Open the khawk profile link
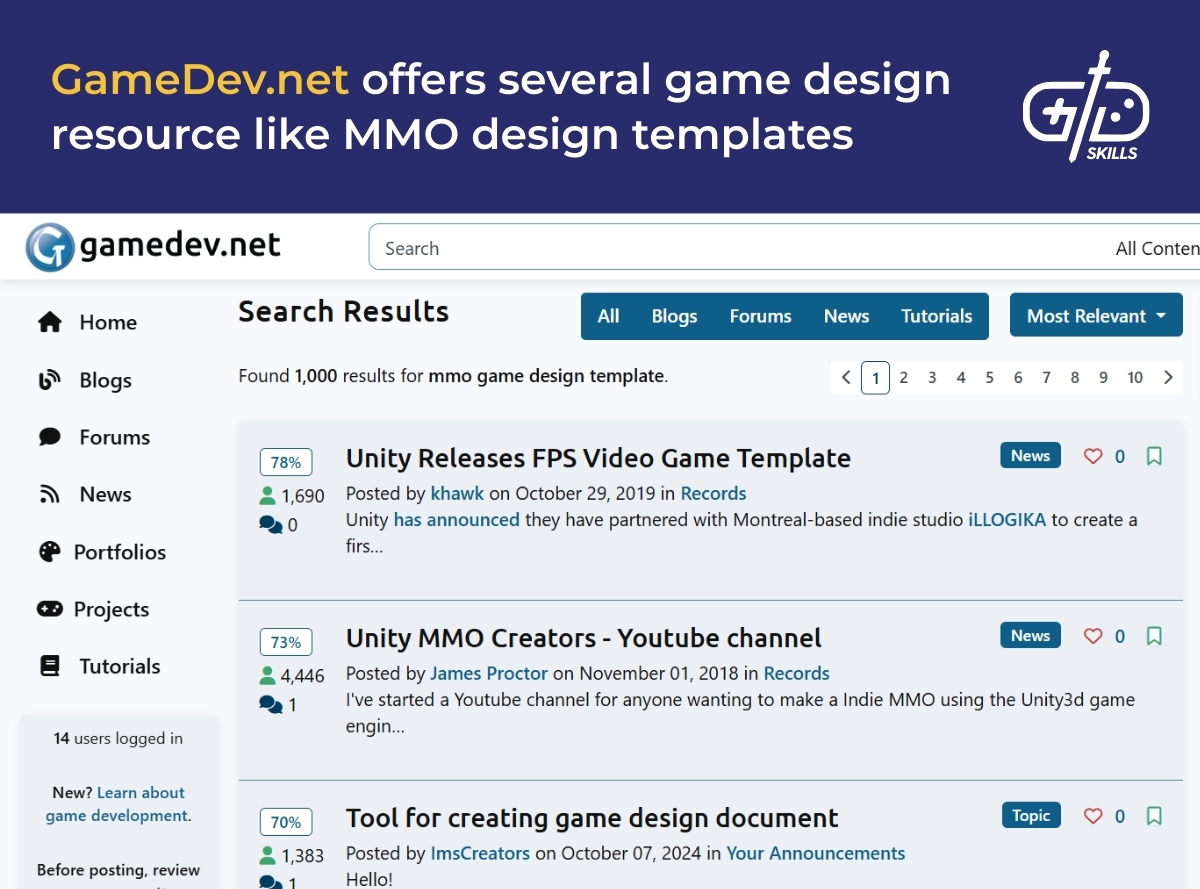The image size is (1200, 889). pos(457,493)
